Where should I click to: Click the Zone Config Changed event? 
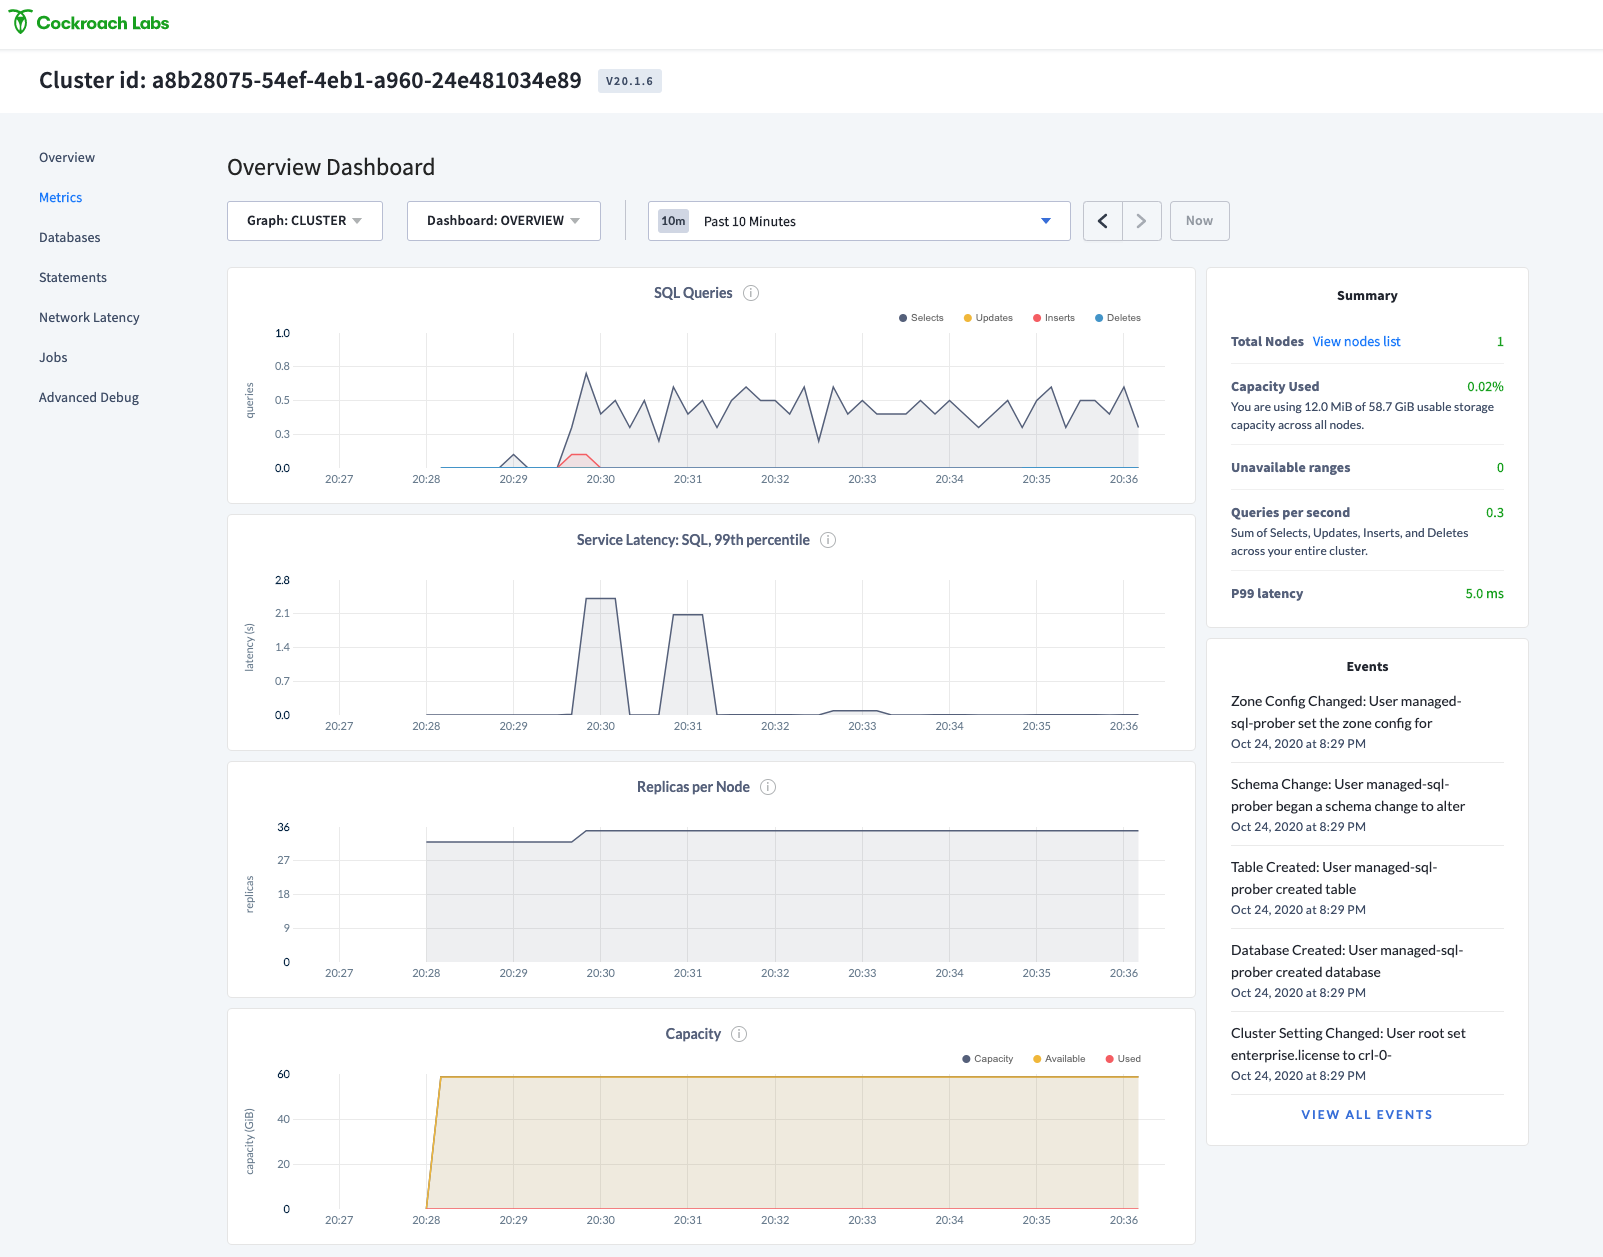coord(1367,722)
